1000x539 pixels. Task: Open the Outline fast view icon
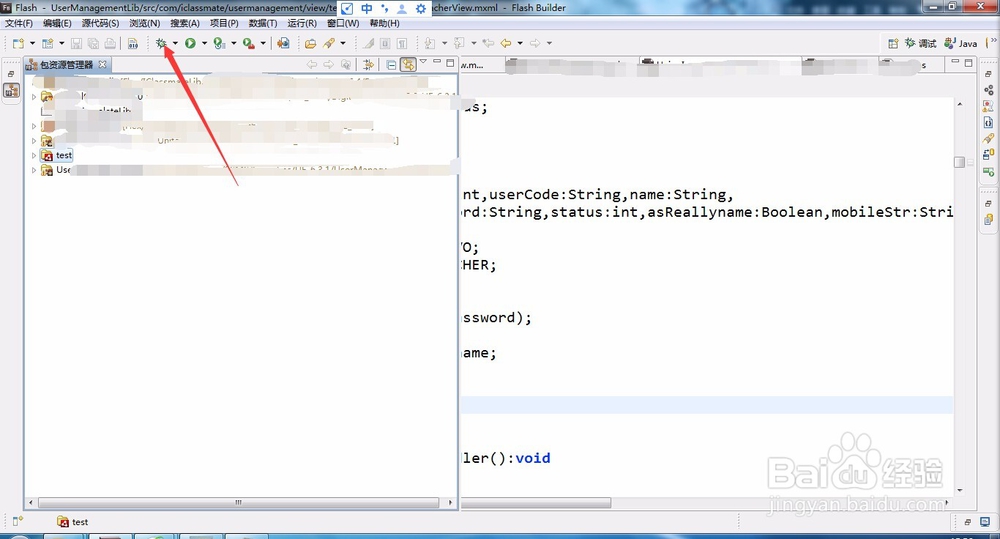989,90
